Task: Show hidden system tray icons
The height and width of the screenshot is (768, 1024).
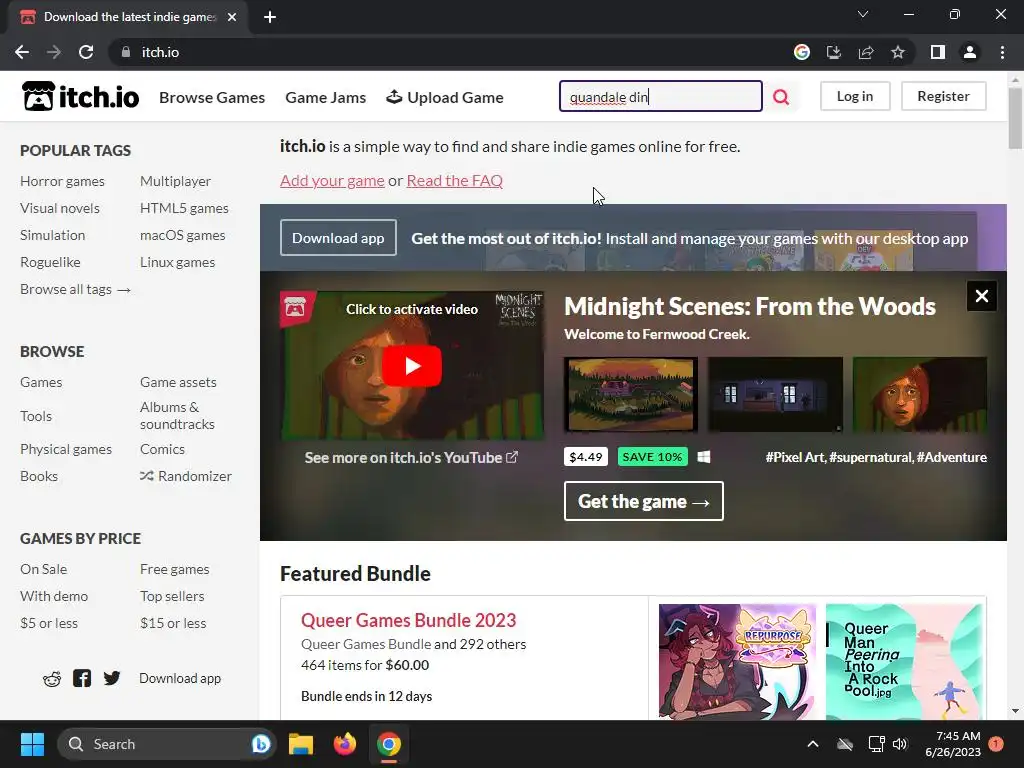Action: pyautogui.click(x=813, y=744)
